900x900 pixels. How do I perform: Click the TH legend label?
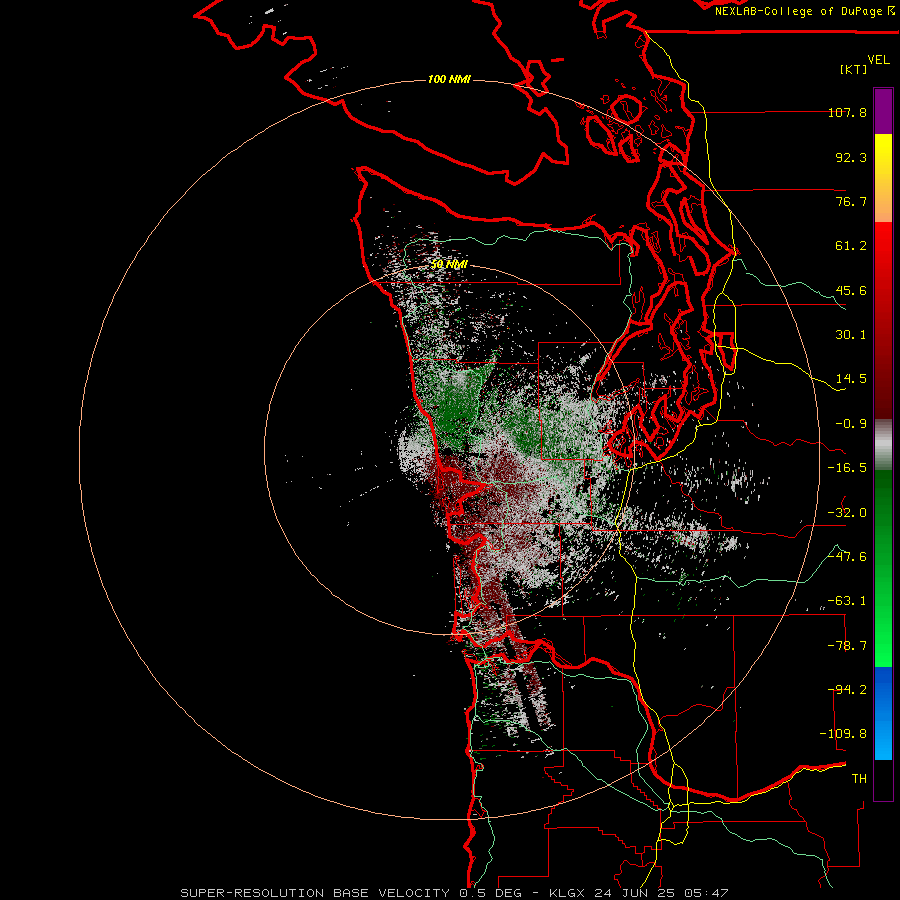[859, 779]
